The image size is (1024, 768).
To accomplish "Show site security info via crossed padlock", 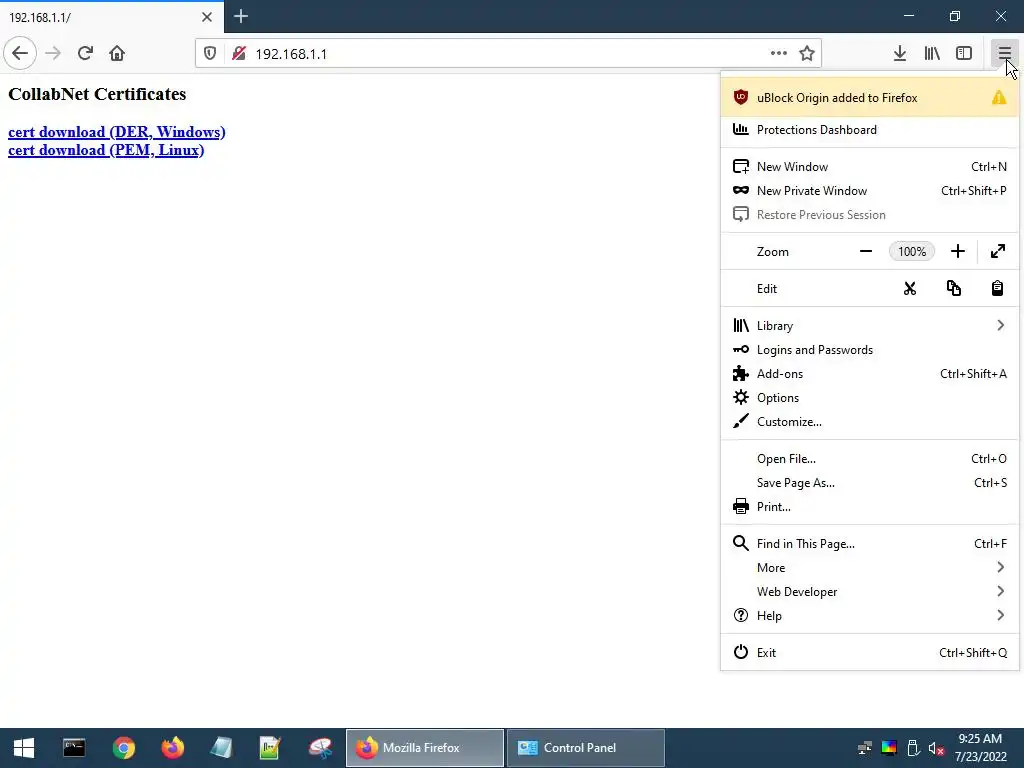I will (239, 54).
